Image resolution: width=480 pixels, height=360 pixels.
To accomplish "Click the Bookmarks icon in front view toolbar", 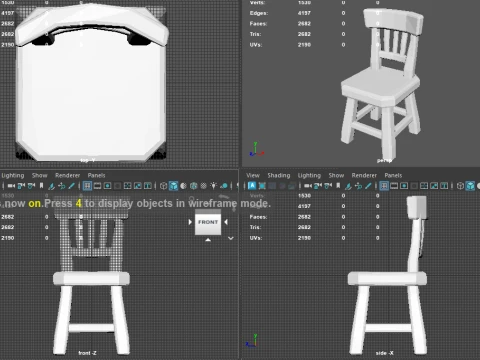I will (41, 186).
